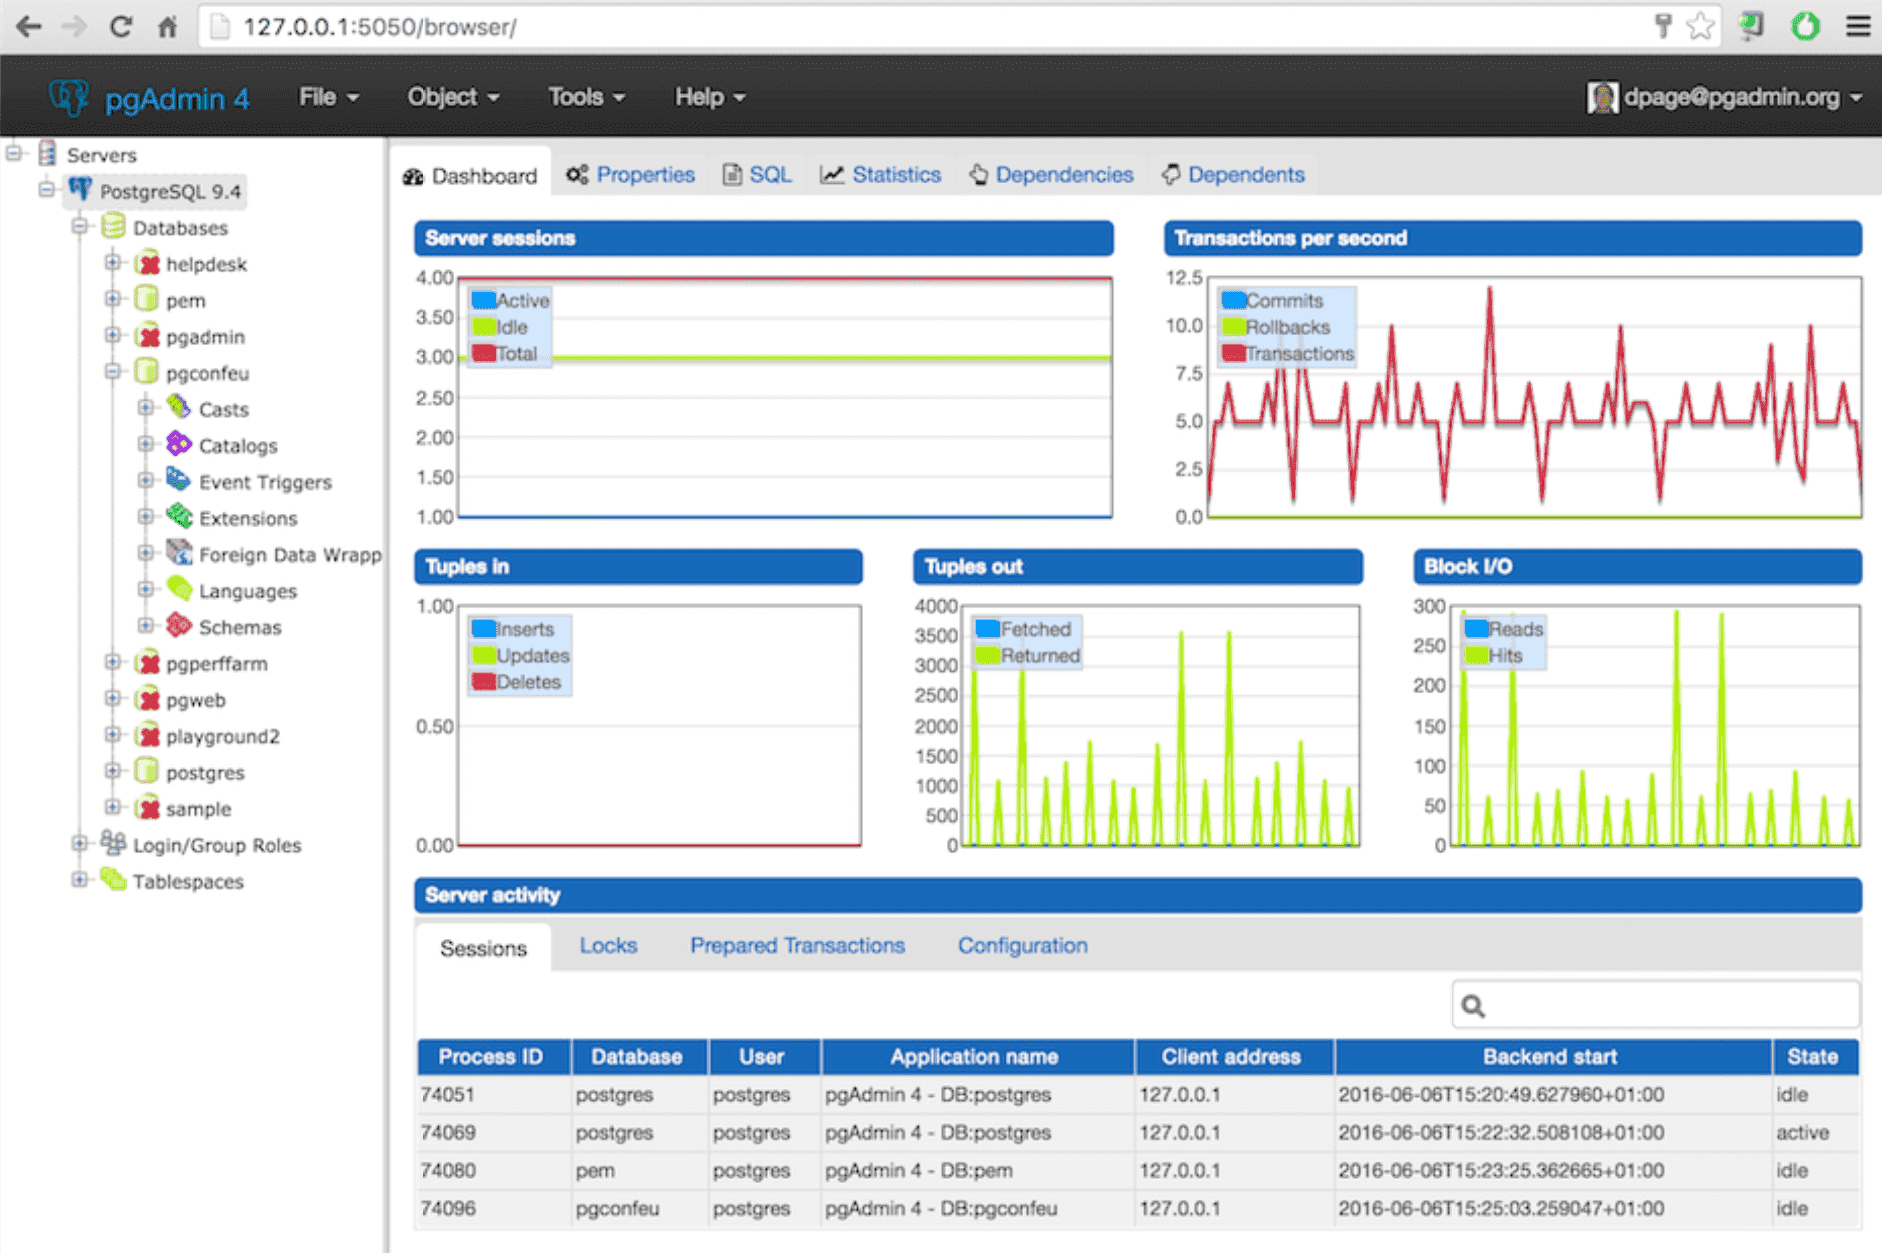
Task: Expand the pem database node
Action: pos(113,298)
